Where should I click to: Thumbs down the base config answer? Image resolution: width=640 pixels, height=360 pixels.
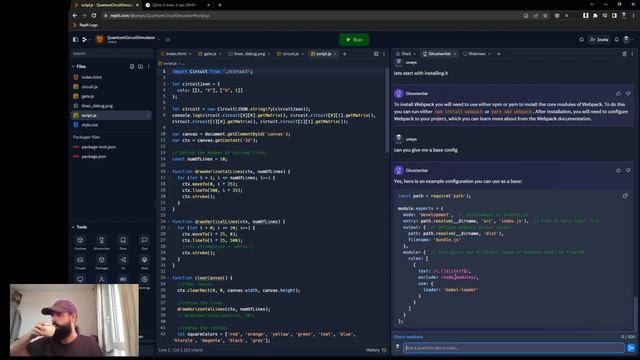[x=628, y=170]
